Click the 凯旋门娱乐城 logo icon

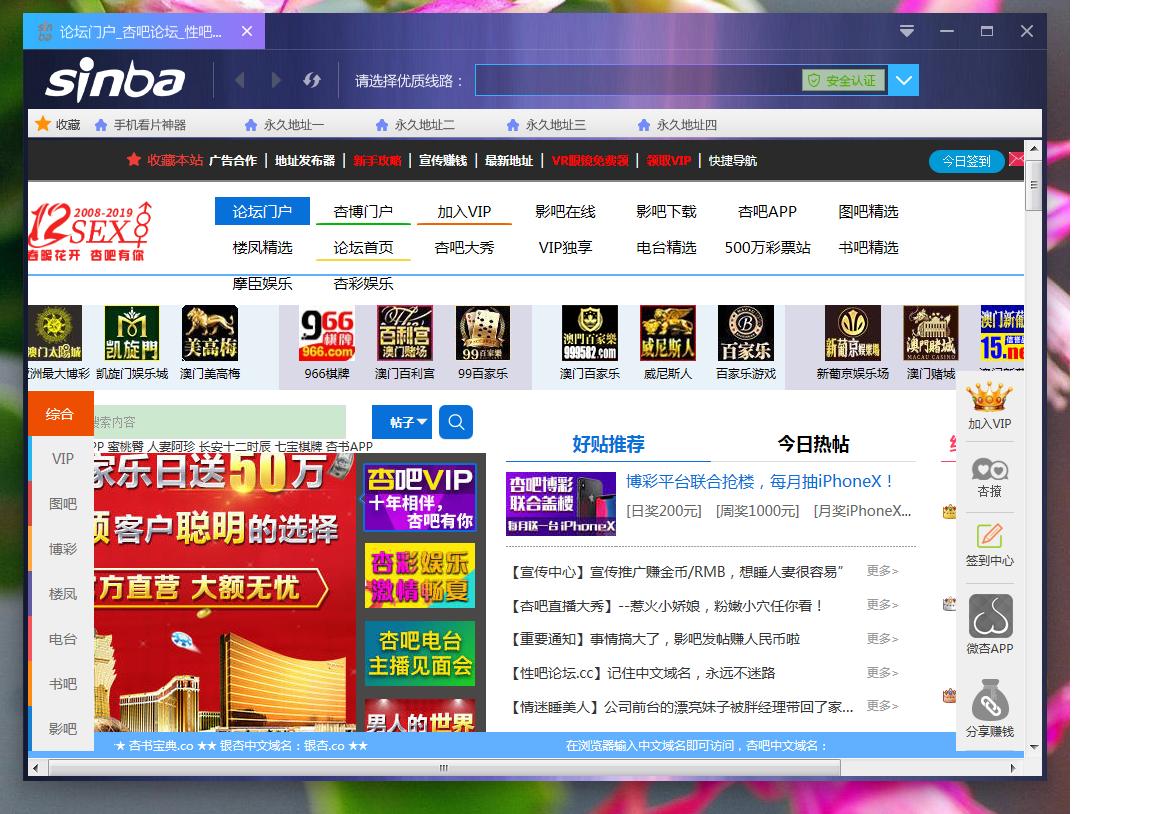click(132, 333)
